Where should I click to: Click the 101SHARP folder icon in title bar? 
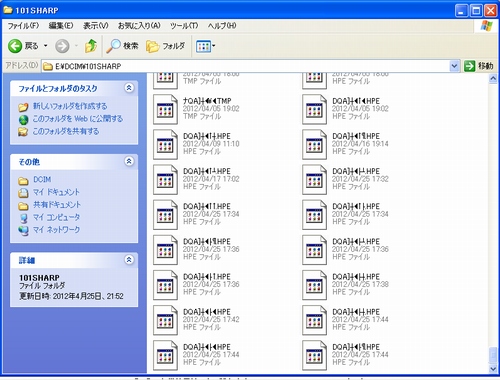(8, 10)
